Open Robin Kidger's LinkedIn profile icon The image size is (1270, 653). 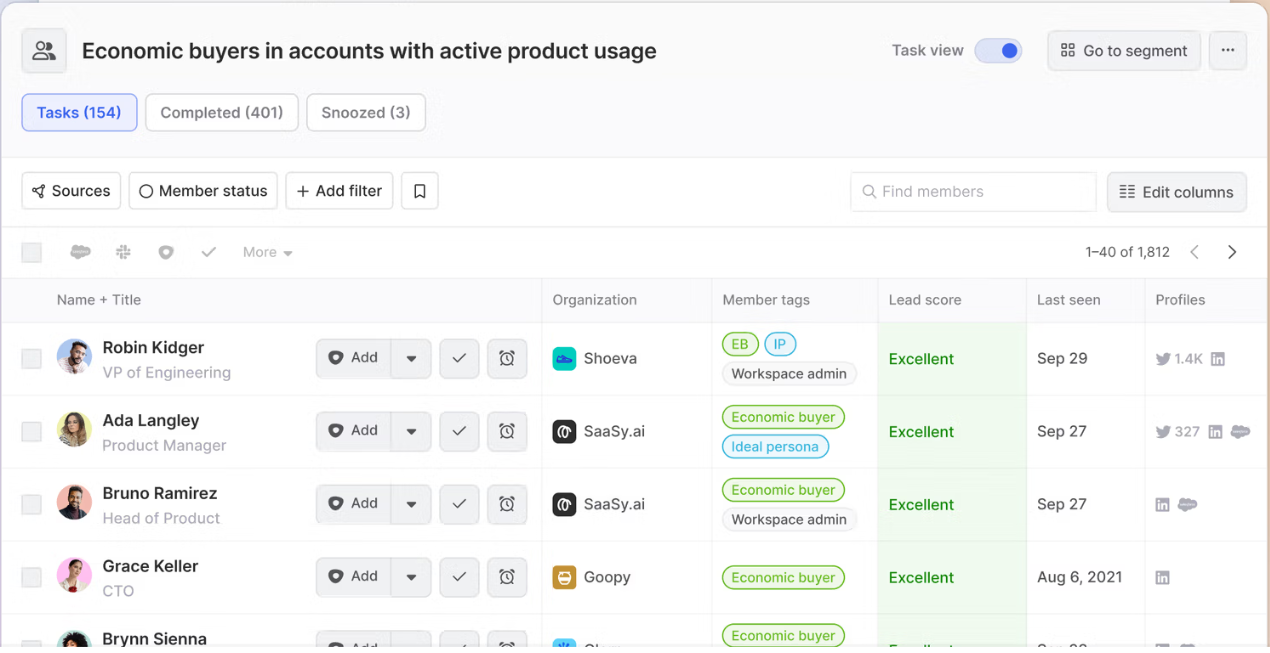tap(1218, 359)
